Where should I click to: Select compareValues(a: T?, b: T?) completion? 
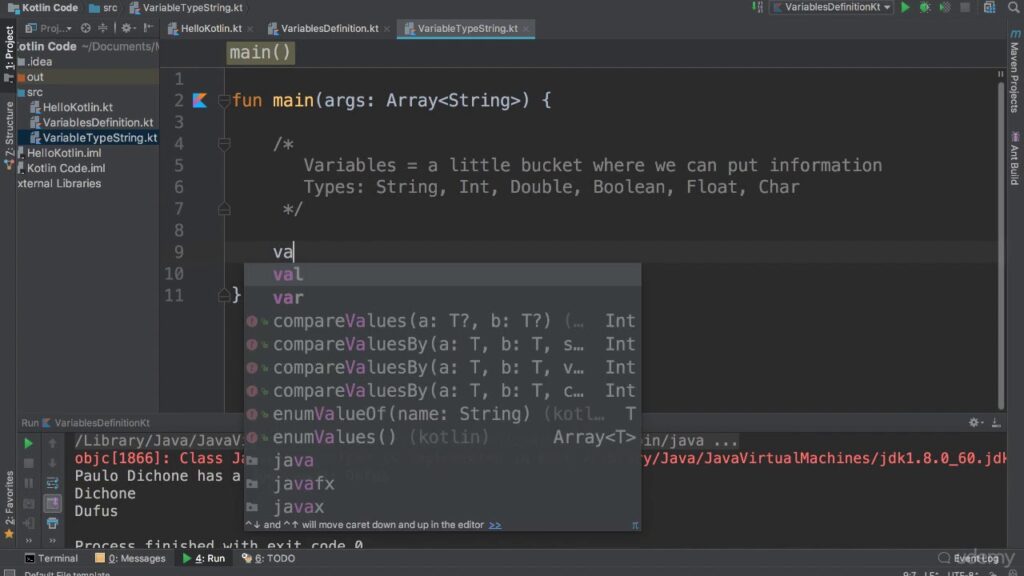coord(442,321)
